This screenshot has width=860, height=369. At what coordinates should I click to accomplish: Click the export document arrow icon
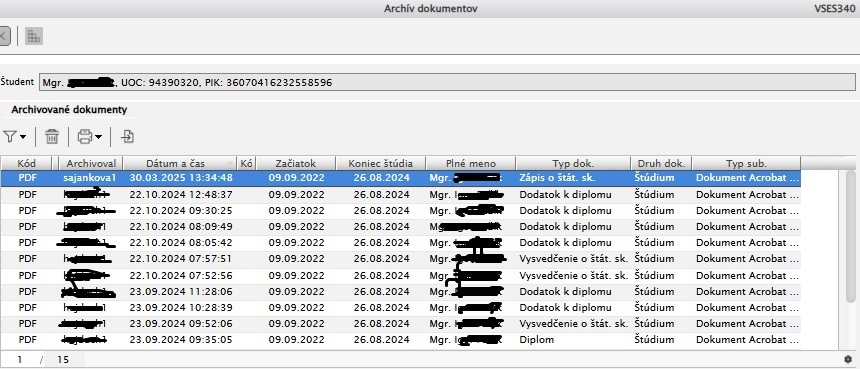coord(127,137)
